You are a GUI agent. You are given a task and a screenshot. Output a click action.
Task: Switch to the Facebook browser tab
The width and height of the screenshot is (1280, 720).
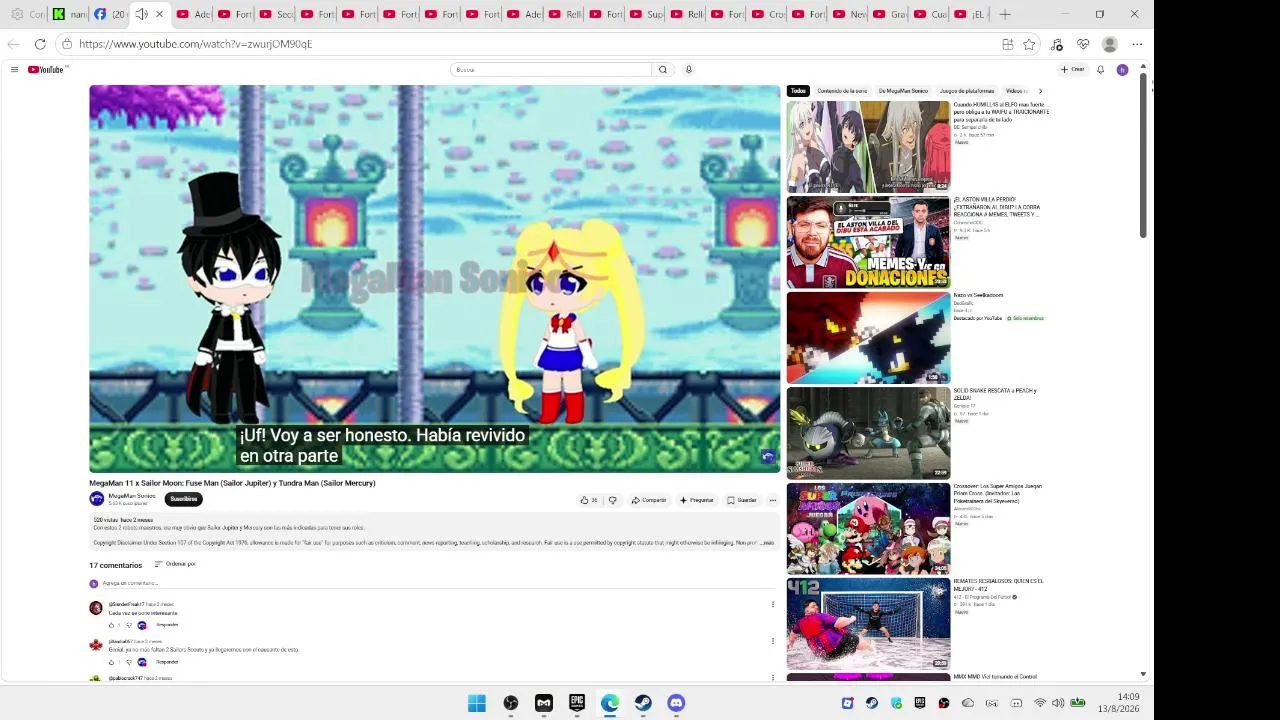tap(108, 14)
